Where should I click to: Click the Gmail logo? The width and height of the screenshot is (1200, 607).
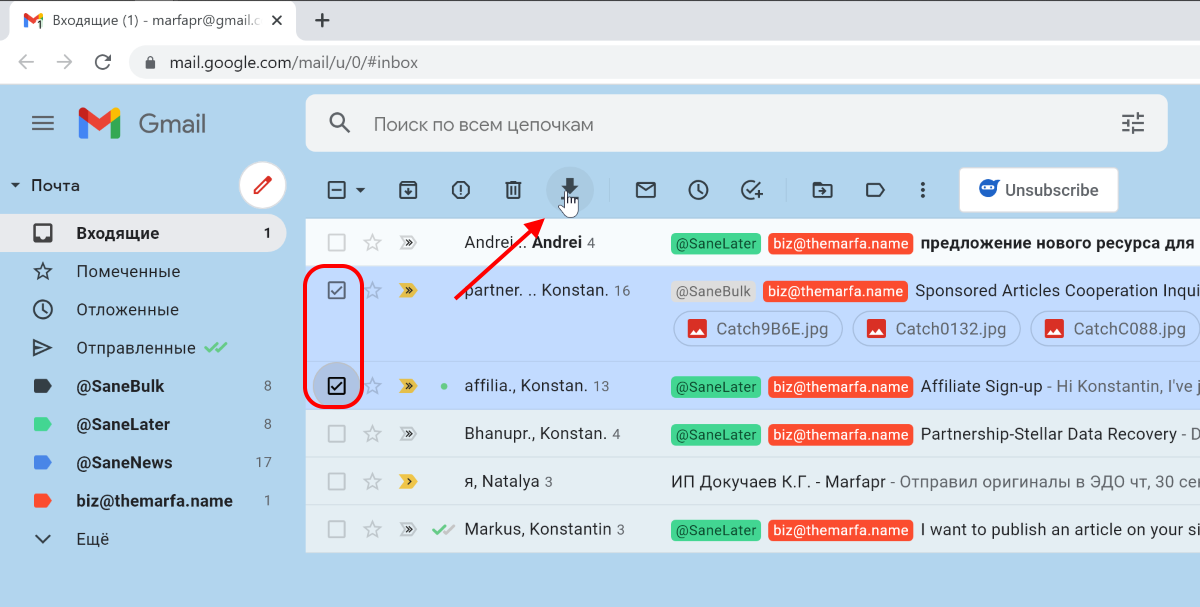pyautogui.click(x=142, y=124)
